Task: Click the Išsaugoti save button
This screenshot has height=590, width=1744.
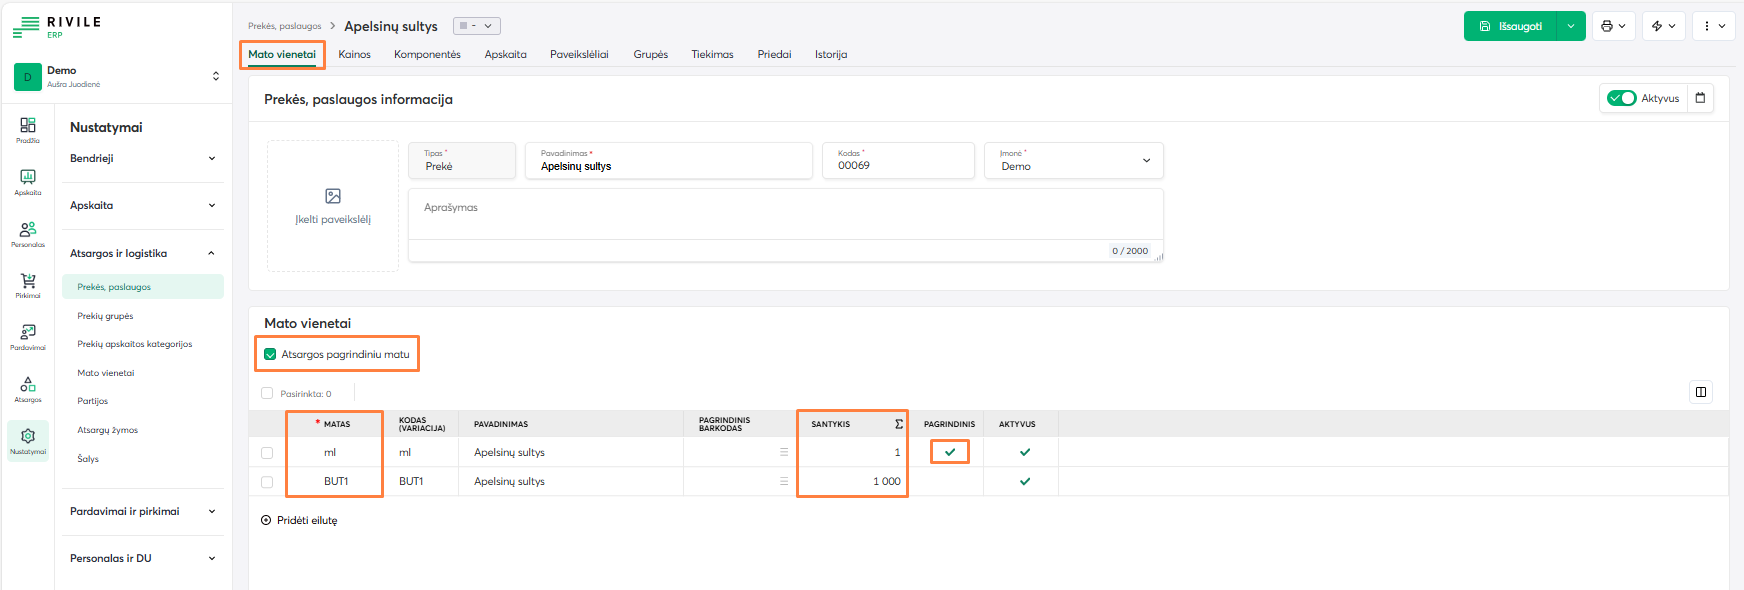Action: (x=1510, y=26)
